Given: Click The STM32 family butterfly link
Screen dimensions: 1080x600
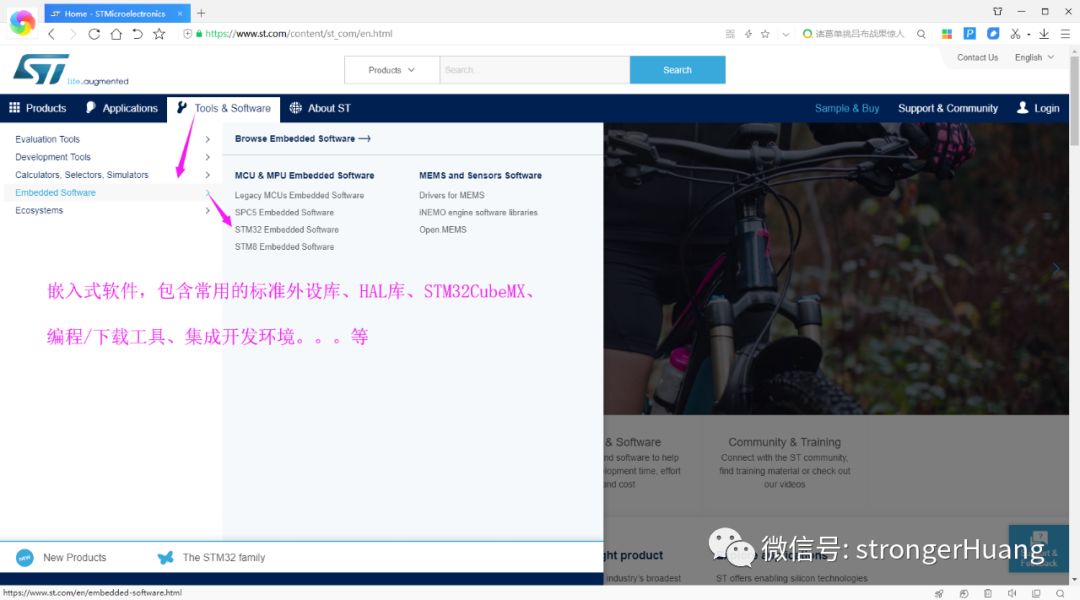Looking at the screenshot, I should point(211,557).
